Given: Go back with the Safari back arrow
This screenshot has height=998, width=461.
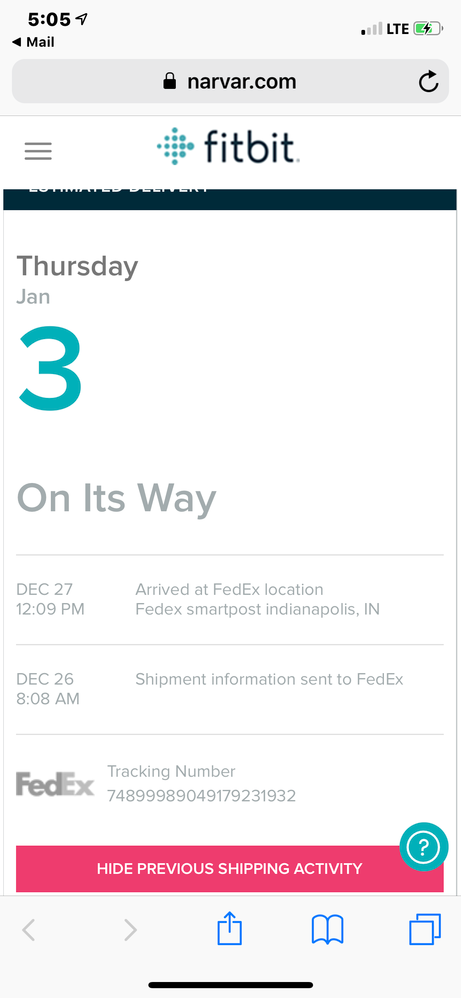Looking at the screenshot, I should click(29, 930).
